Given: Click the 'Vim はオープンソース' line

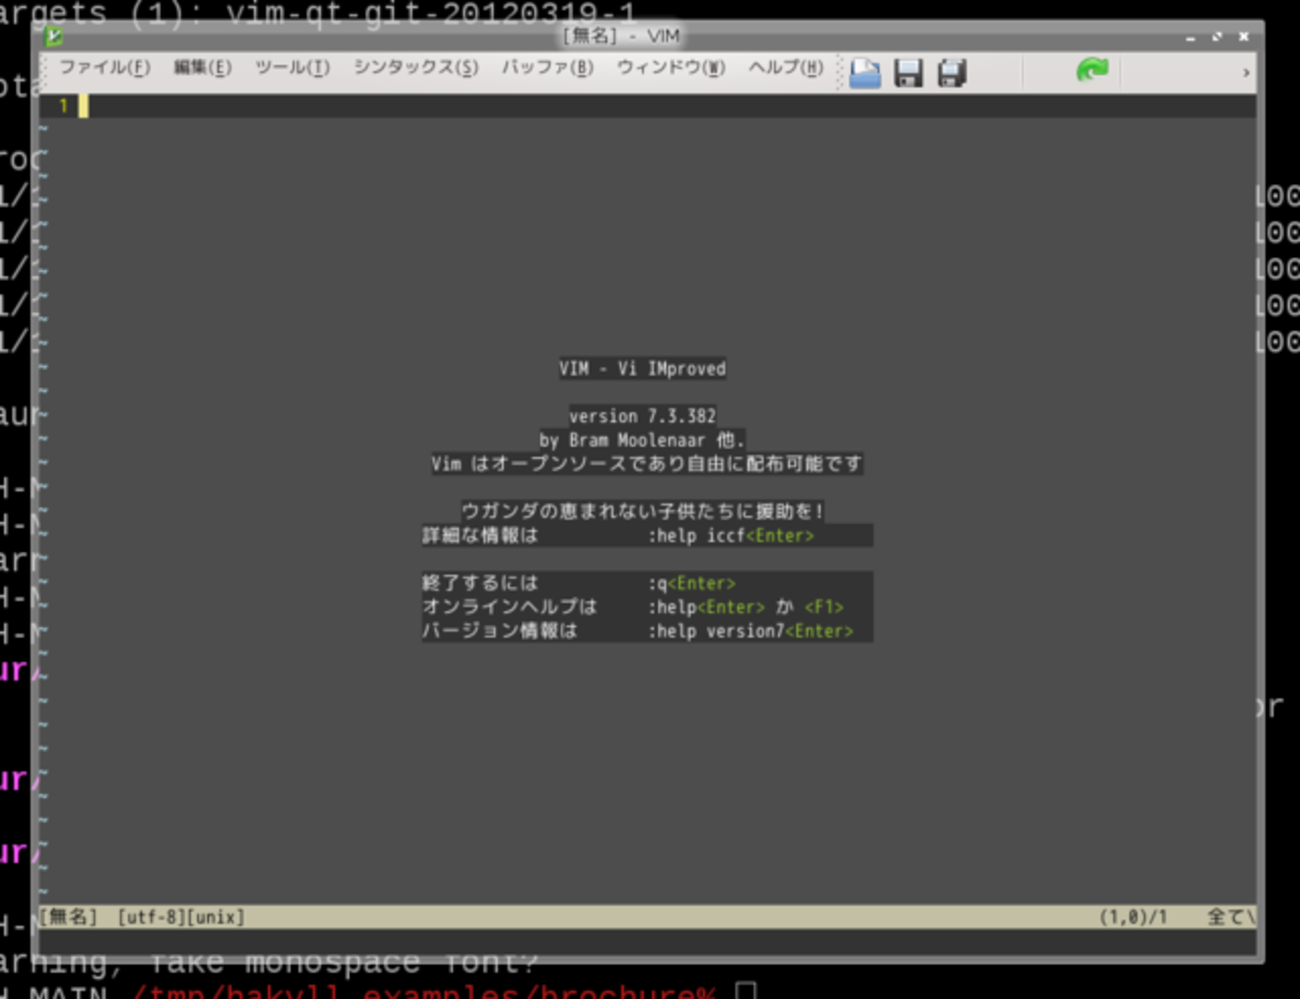Looking at the screenshot, I should pyautogui.click(x=646, y=464).
